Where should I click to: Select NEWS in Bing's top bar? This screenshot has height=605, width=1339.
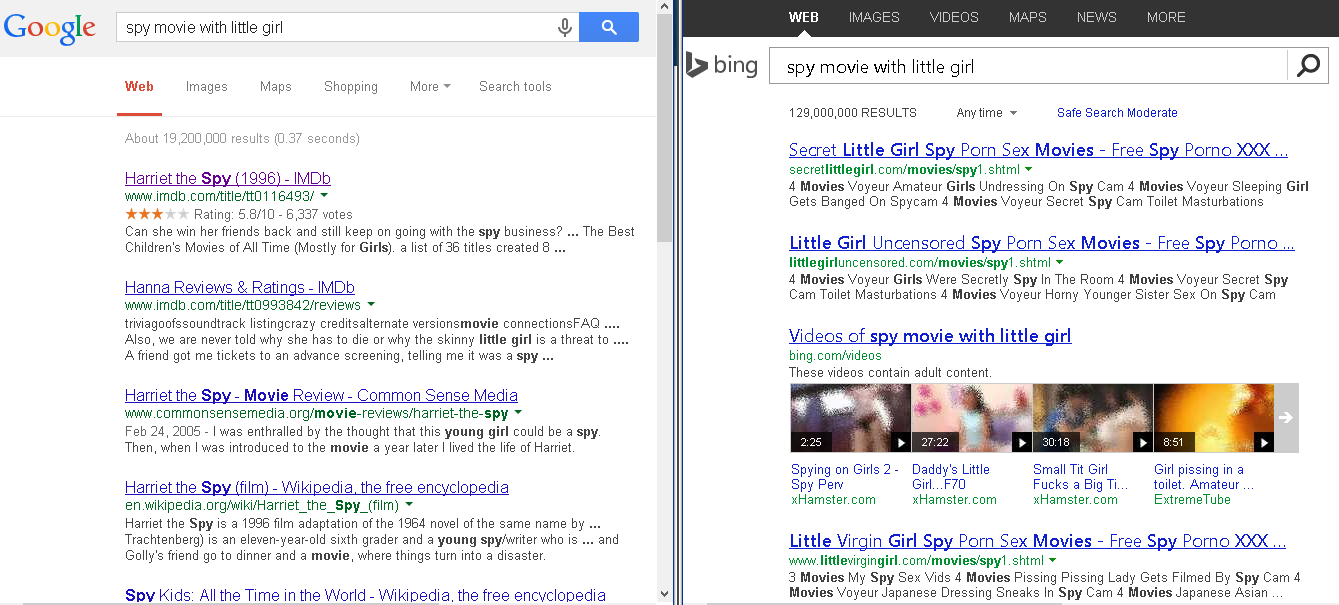point(1096,17)
